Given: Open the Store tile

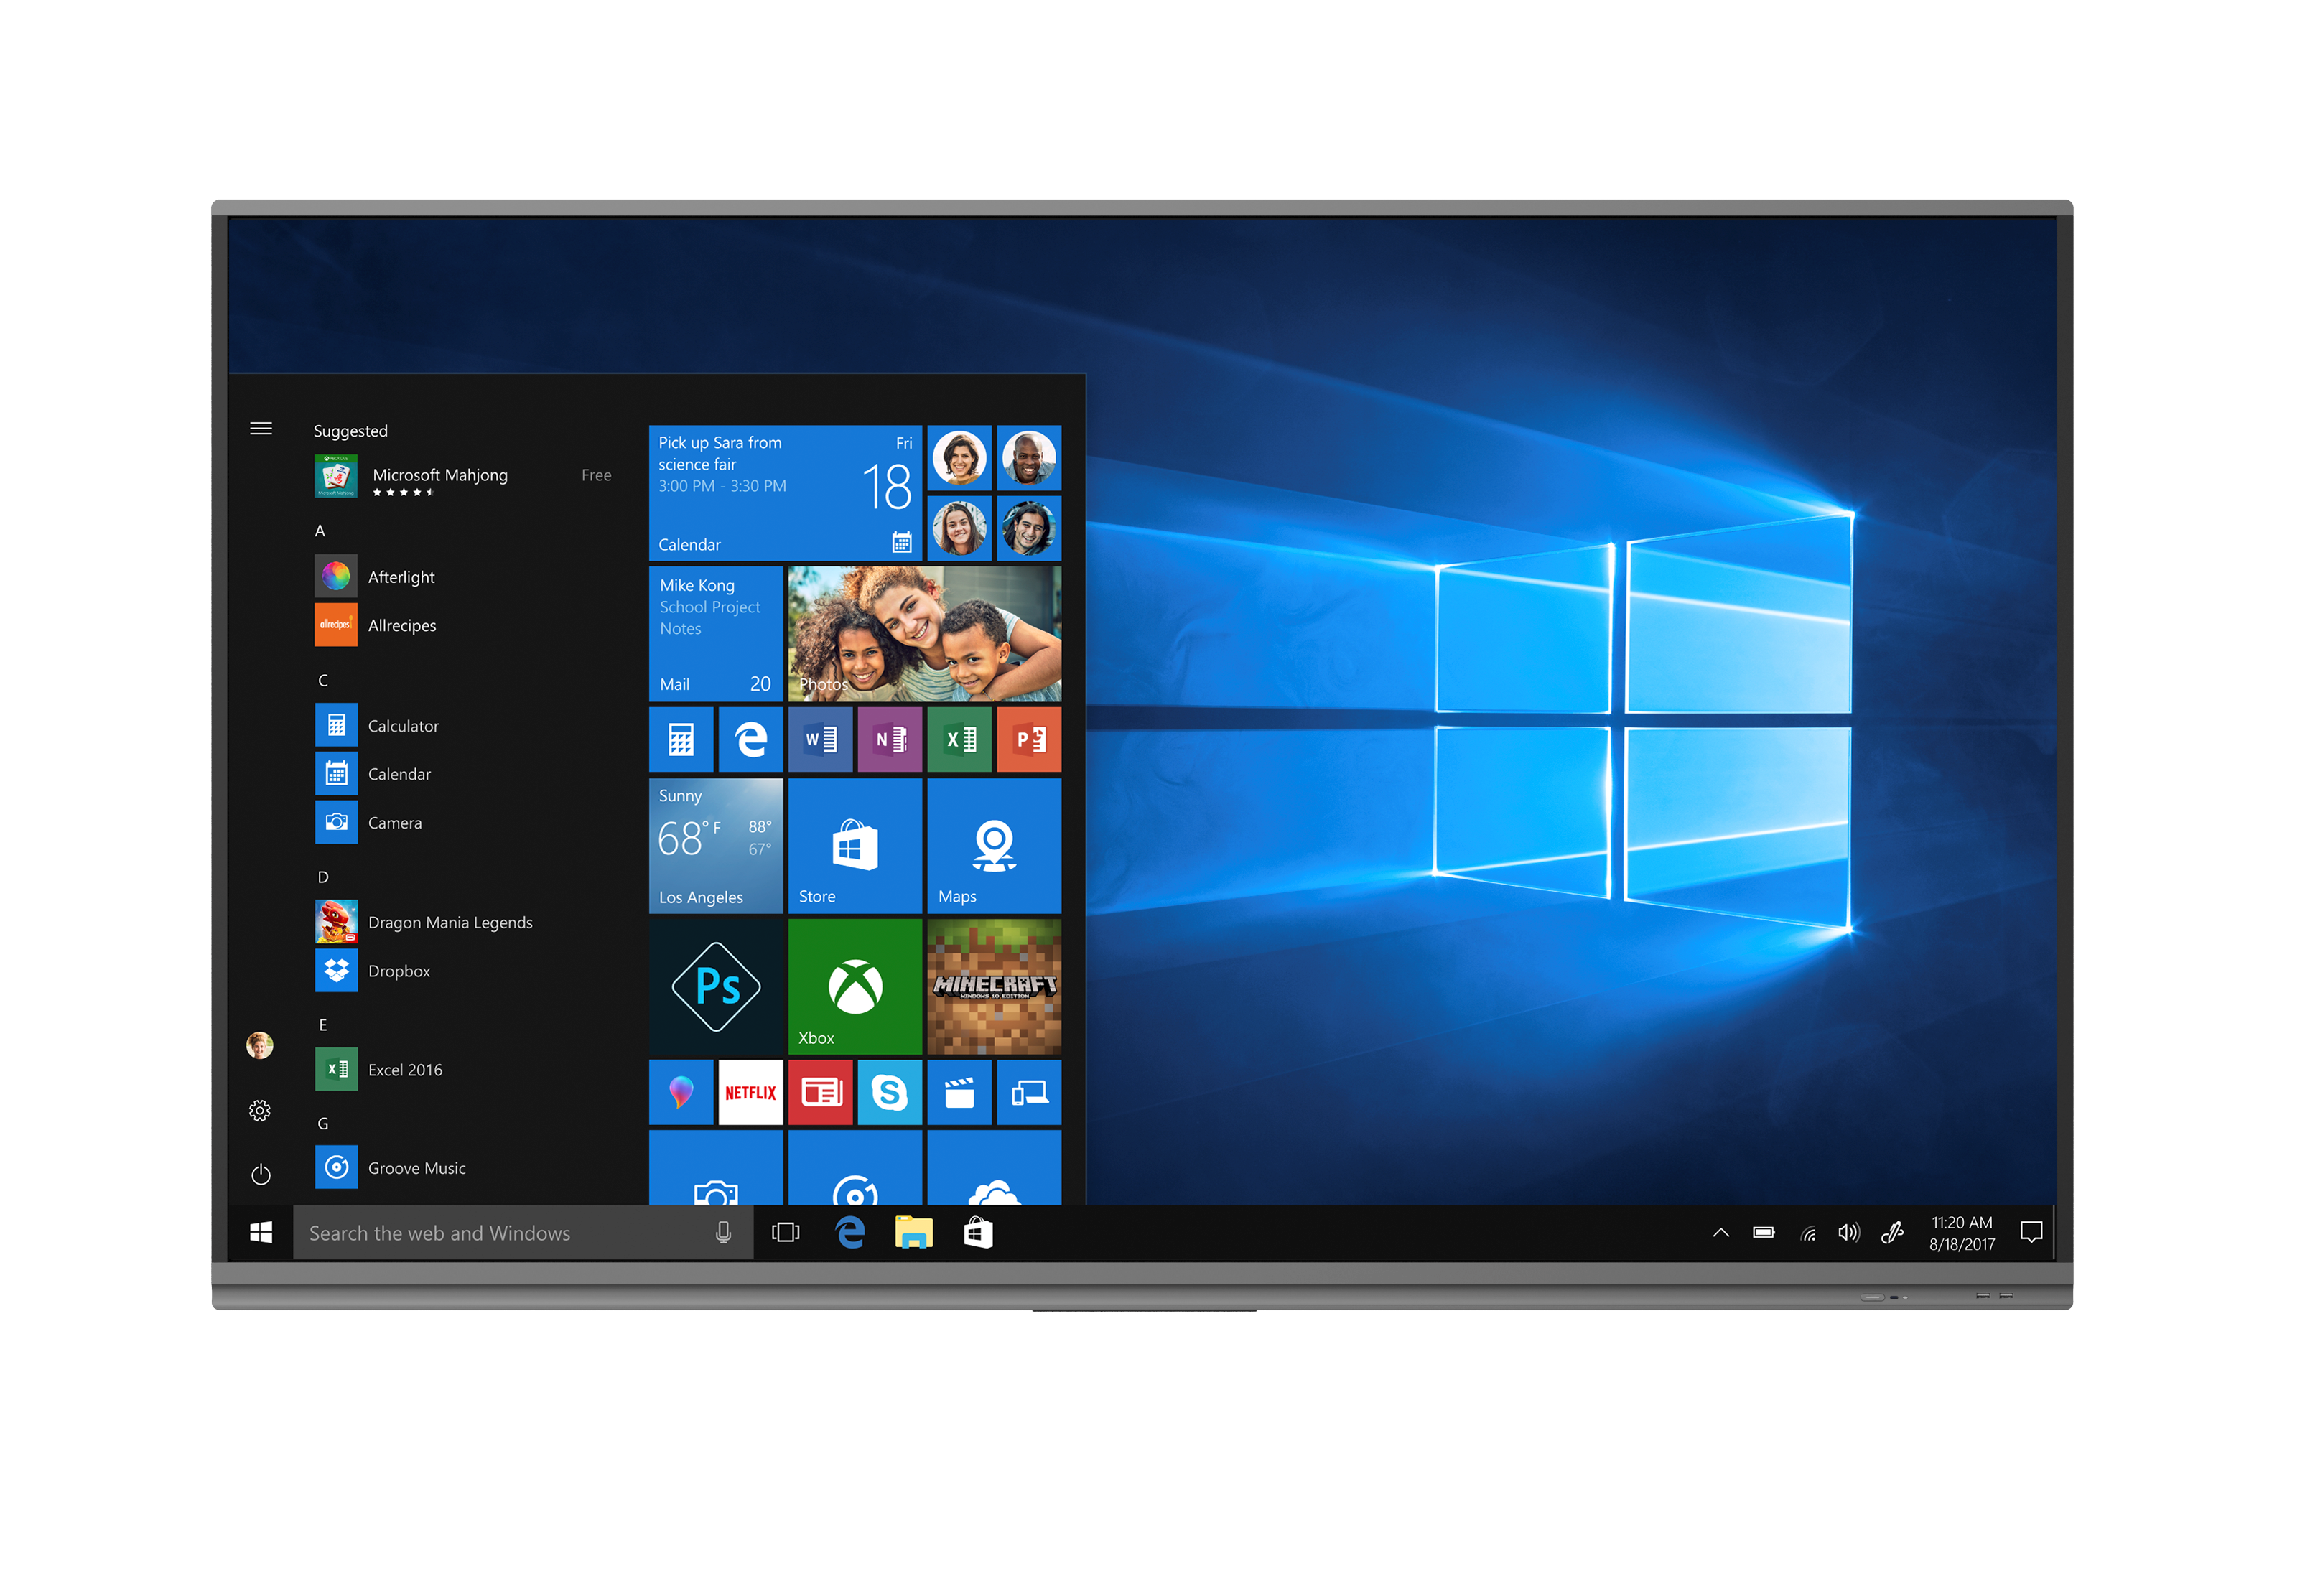Looking at the screenshot, I should [x=855, y=845].
